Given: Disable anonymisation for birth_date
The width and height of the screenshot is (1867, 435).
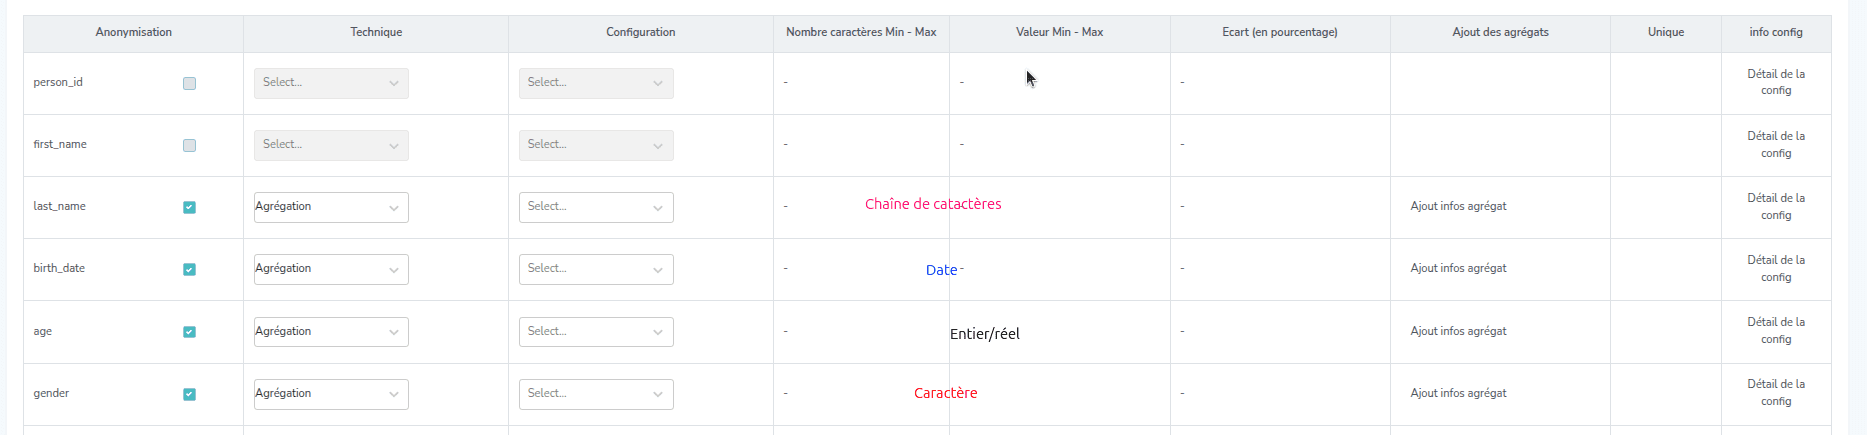Looking at the screenshot, I should click(189, 270).
